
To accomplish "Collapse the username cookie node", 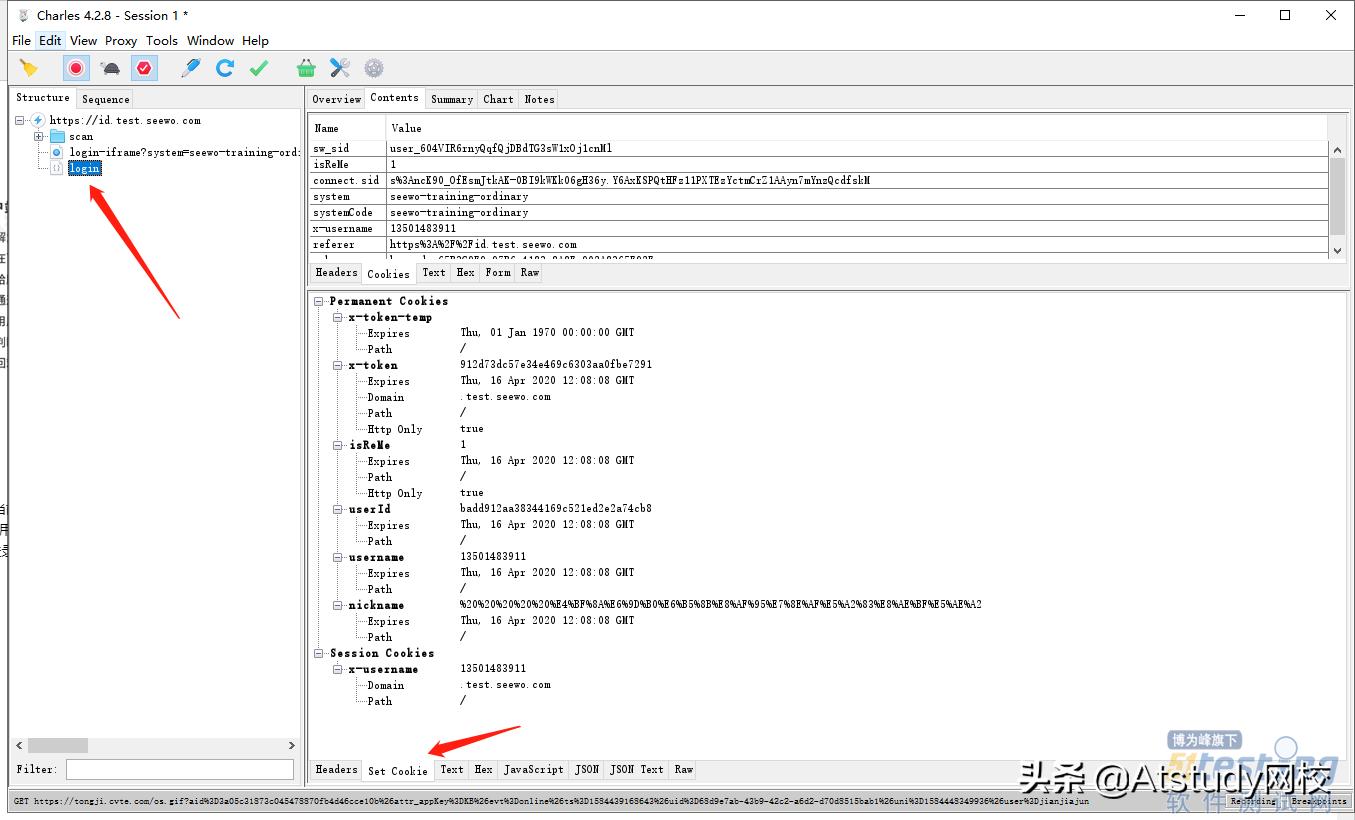I will (338, 557).
